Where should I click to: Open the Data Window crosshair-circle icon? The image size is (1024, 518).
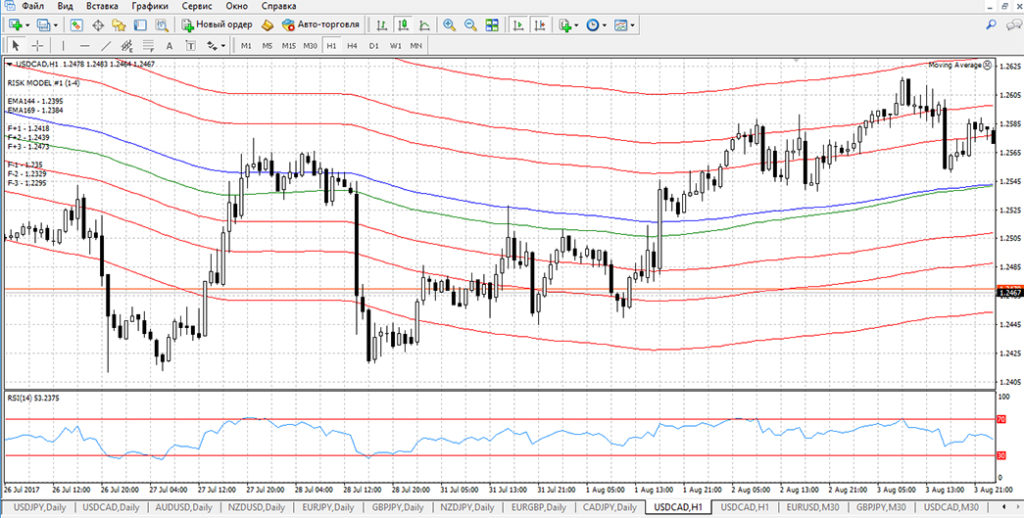click(x=98, y=25)
